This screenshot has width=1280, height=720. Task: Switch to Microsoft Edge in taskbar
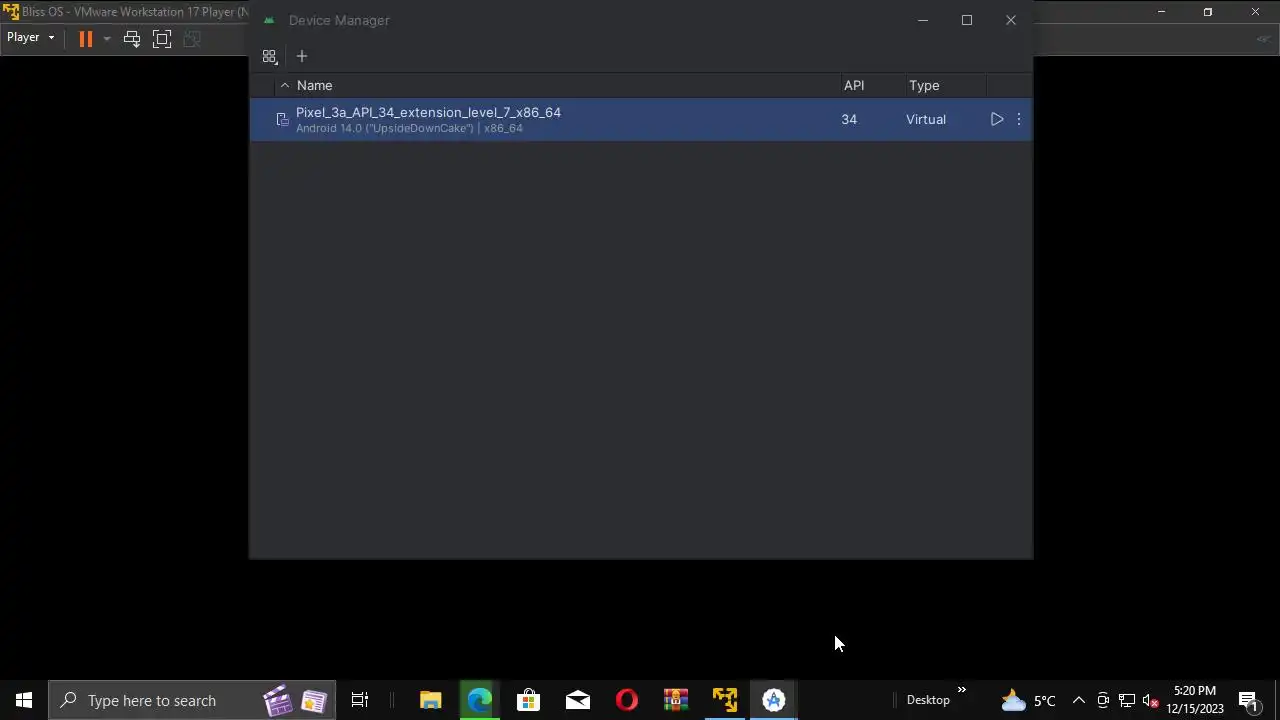480,700
